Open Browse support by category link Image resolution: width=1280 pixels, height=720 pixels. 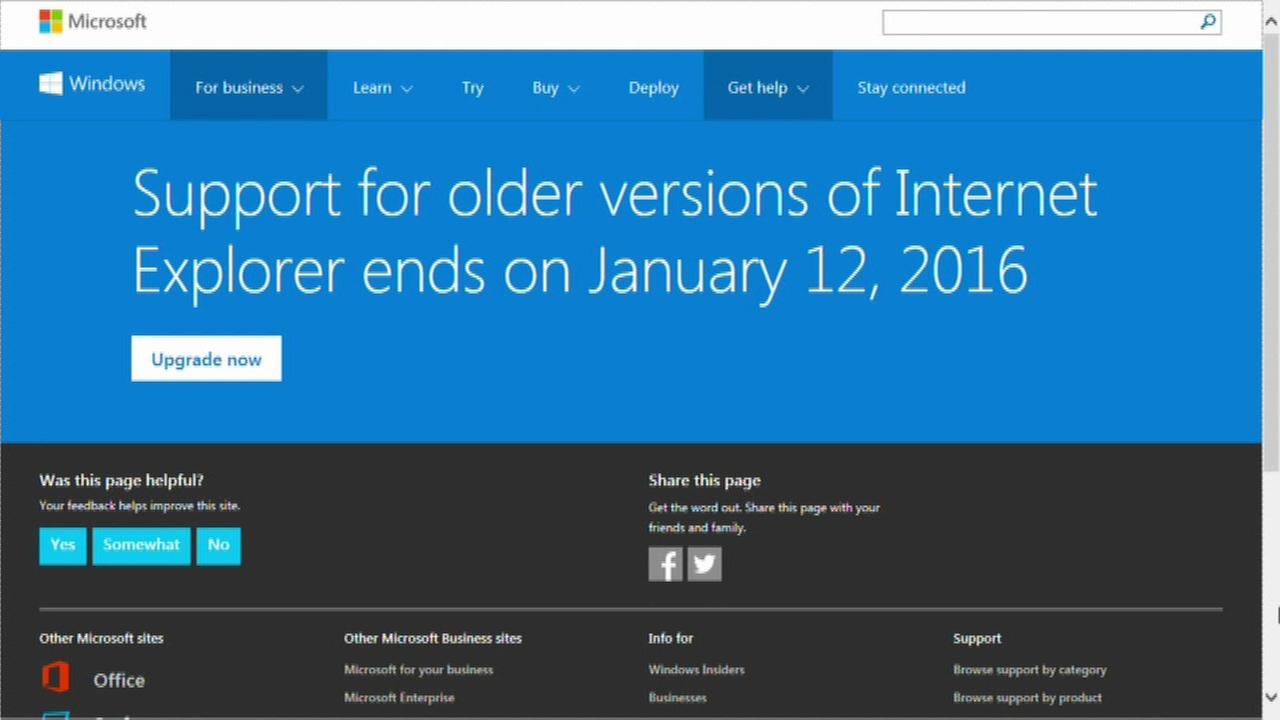[1030, 670]
